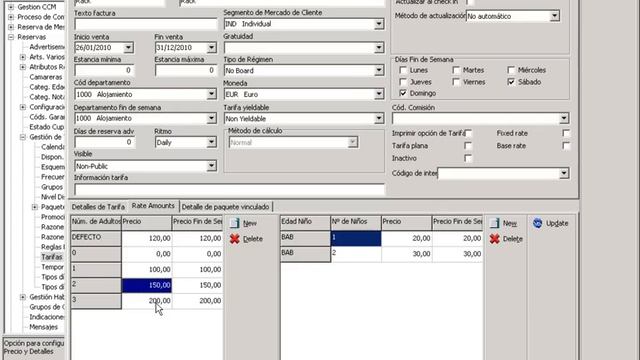
Task: Click the Núm. de Adultos column header
Action: coord(96,223)
